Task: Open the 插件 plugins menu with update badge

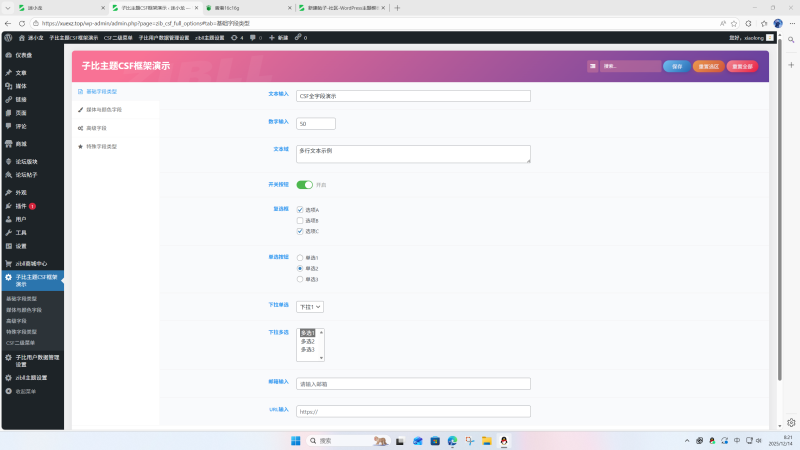Action: (20, 206)
